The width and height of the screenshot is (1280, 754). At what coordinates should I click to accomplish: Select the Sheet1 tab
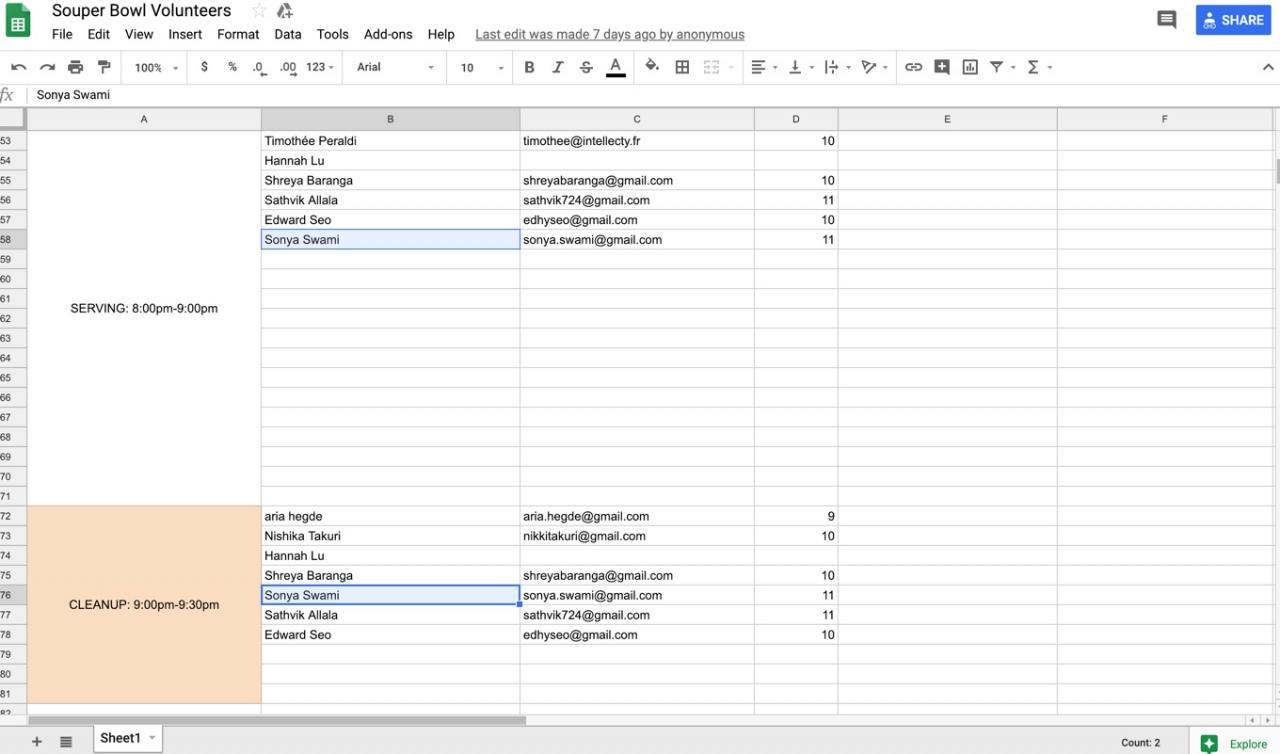(x=120, y=738)
